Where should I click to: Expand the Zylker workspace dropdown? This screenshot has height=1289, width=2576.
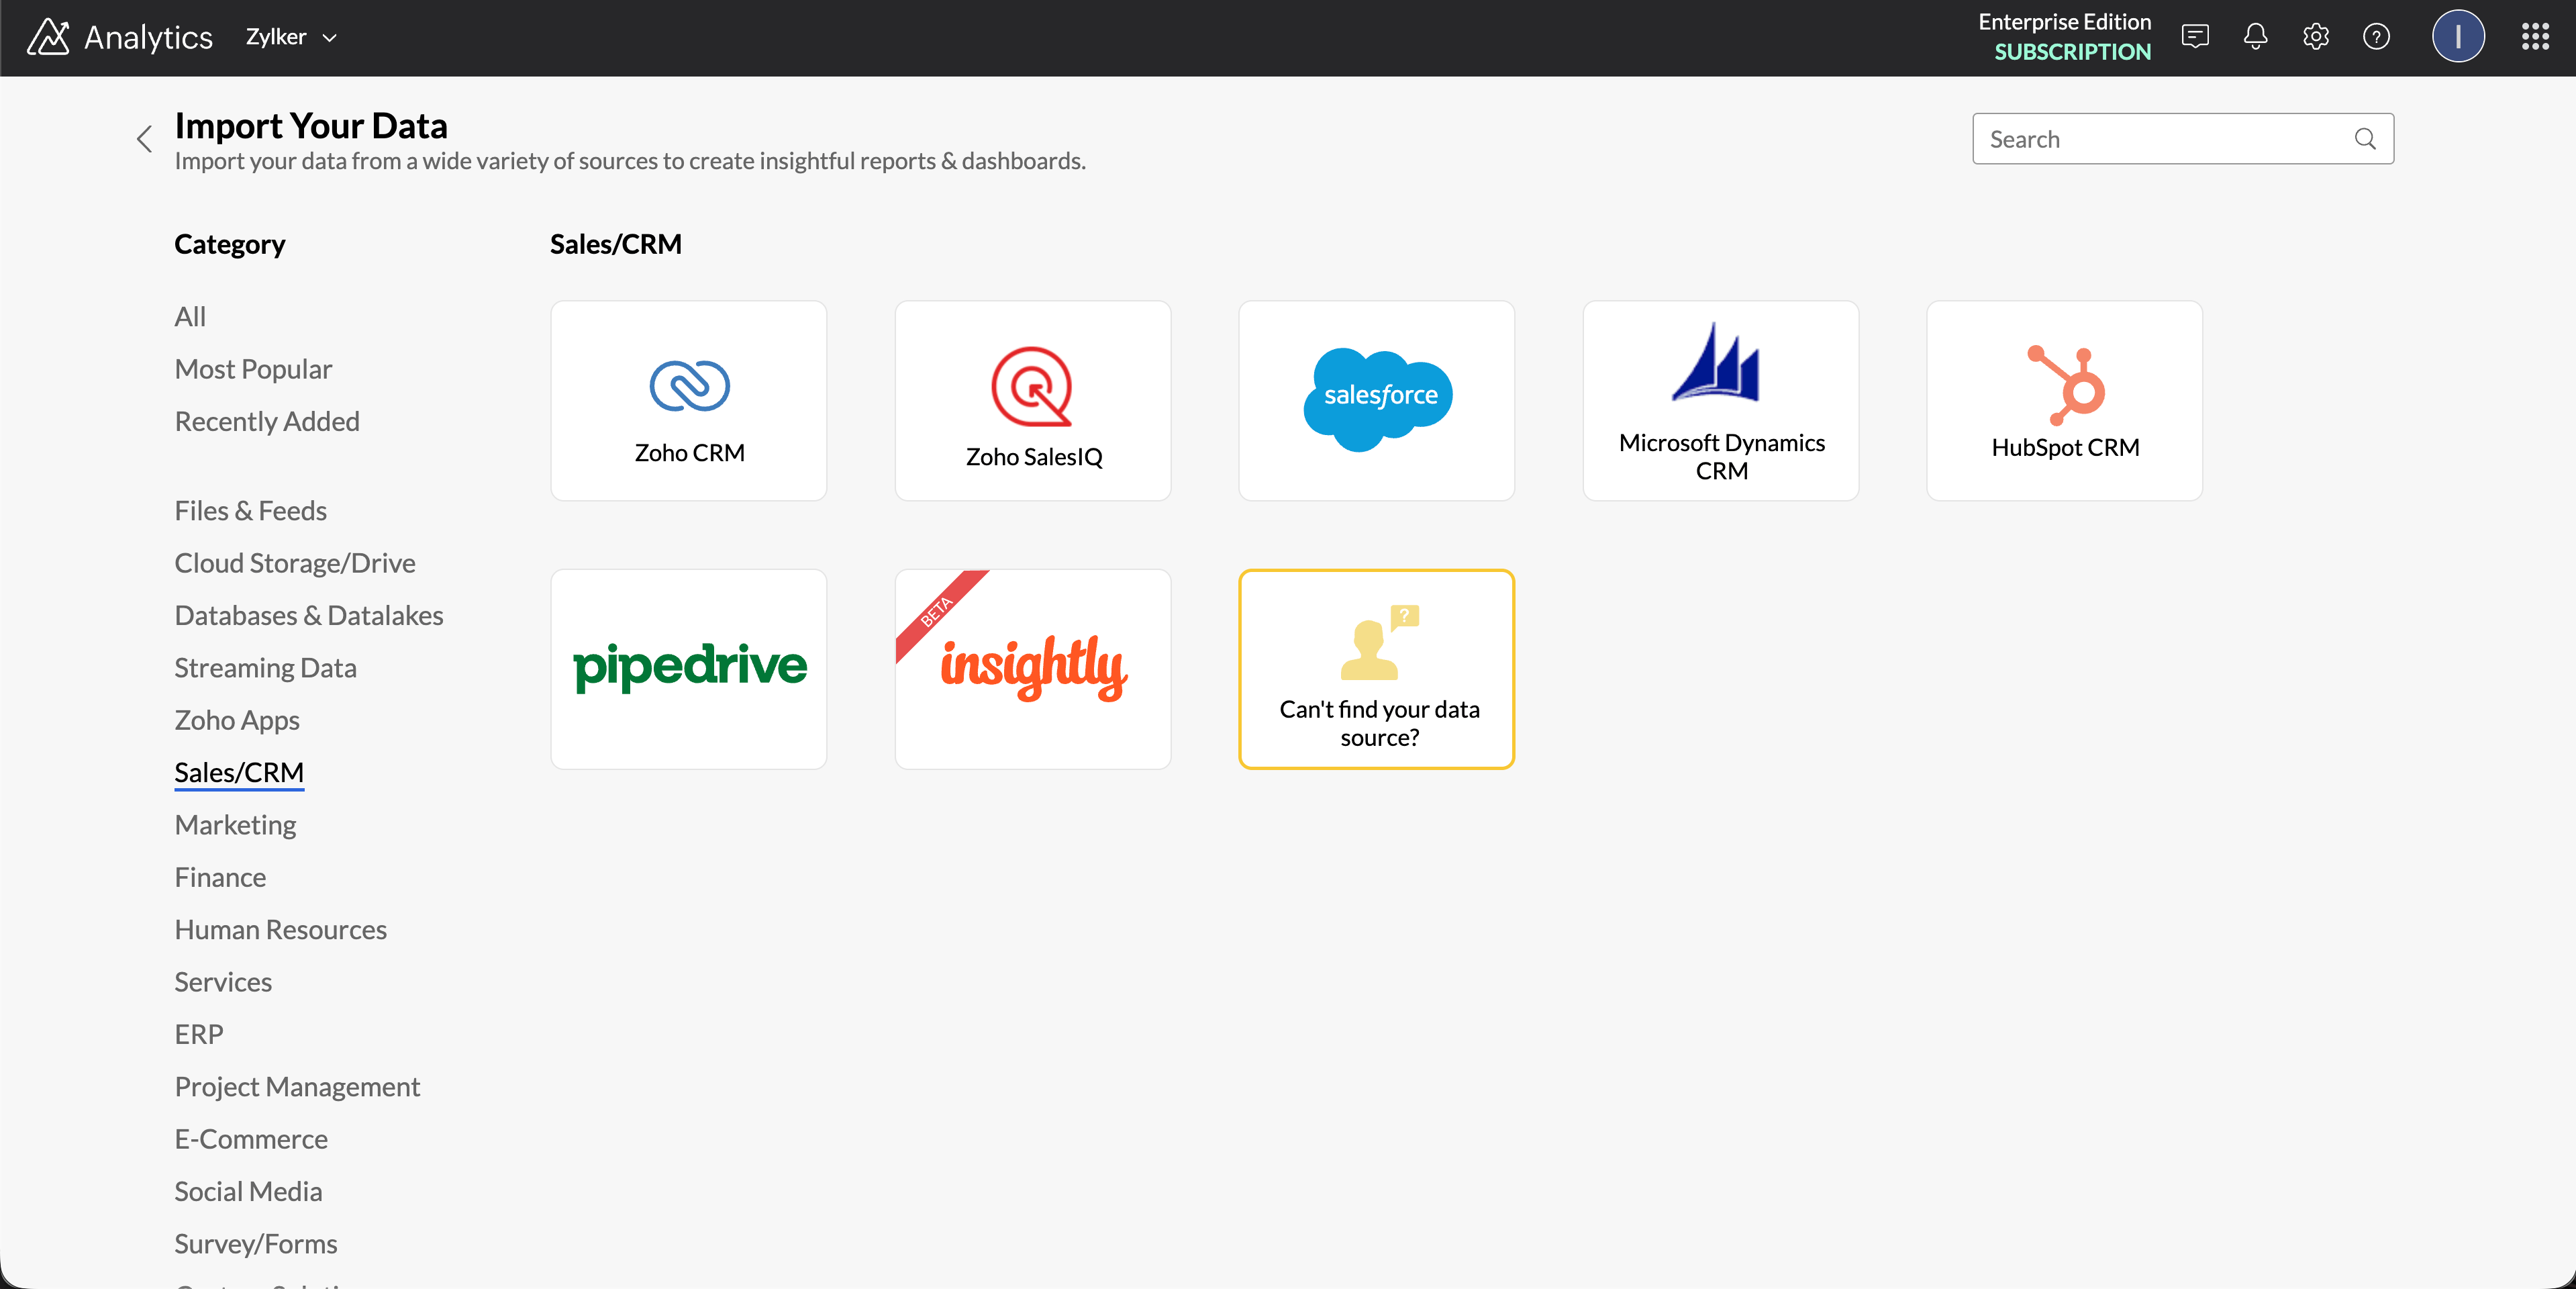pyautogui.click(x=290, y=36)
